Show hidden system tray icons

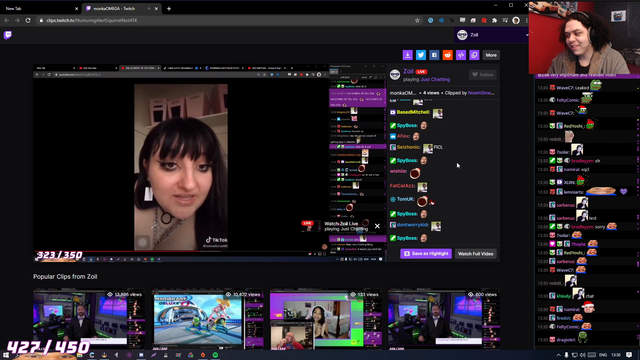(x=558, y=355)
